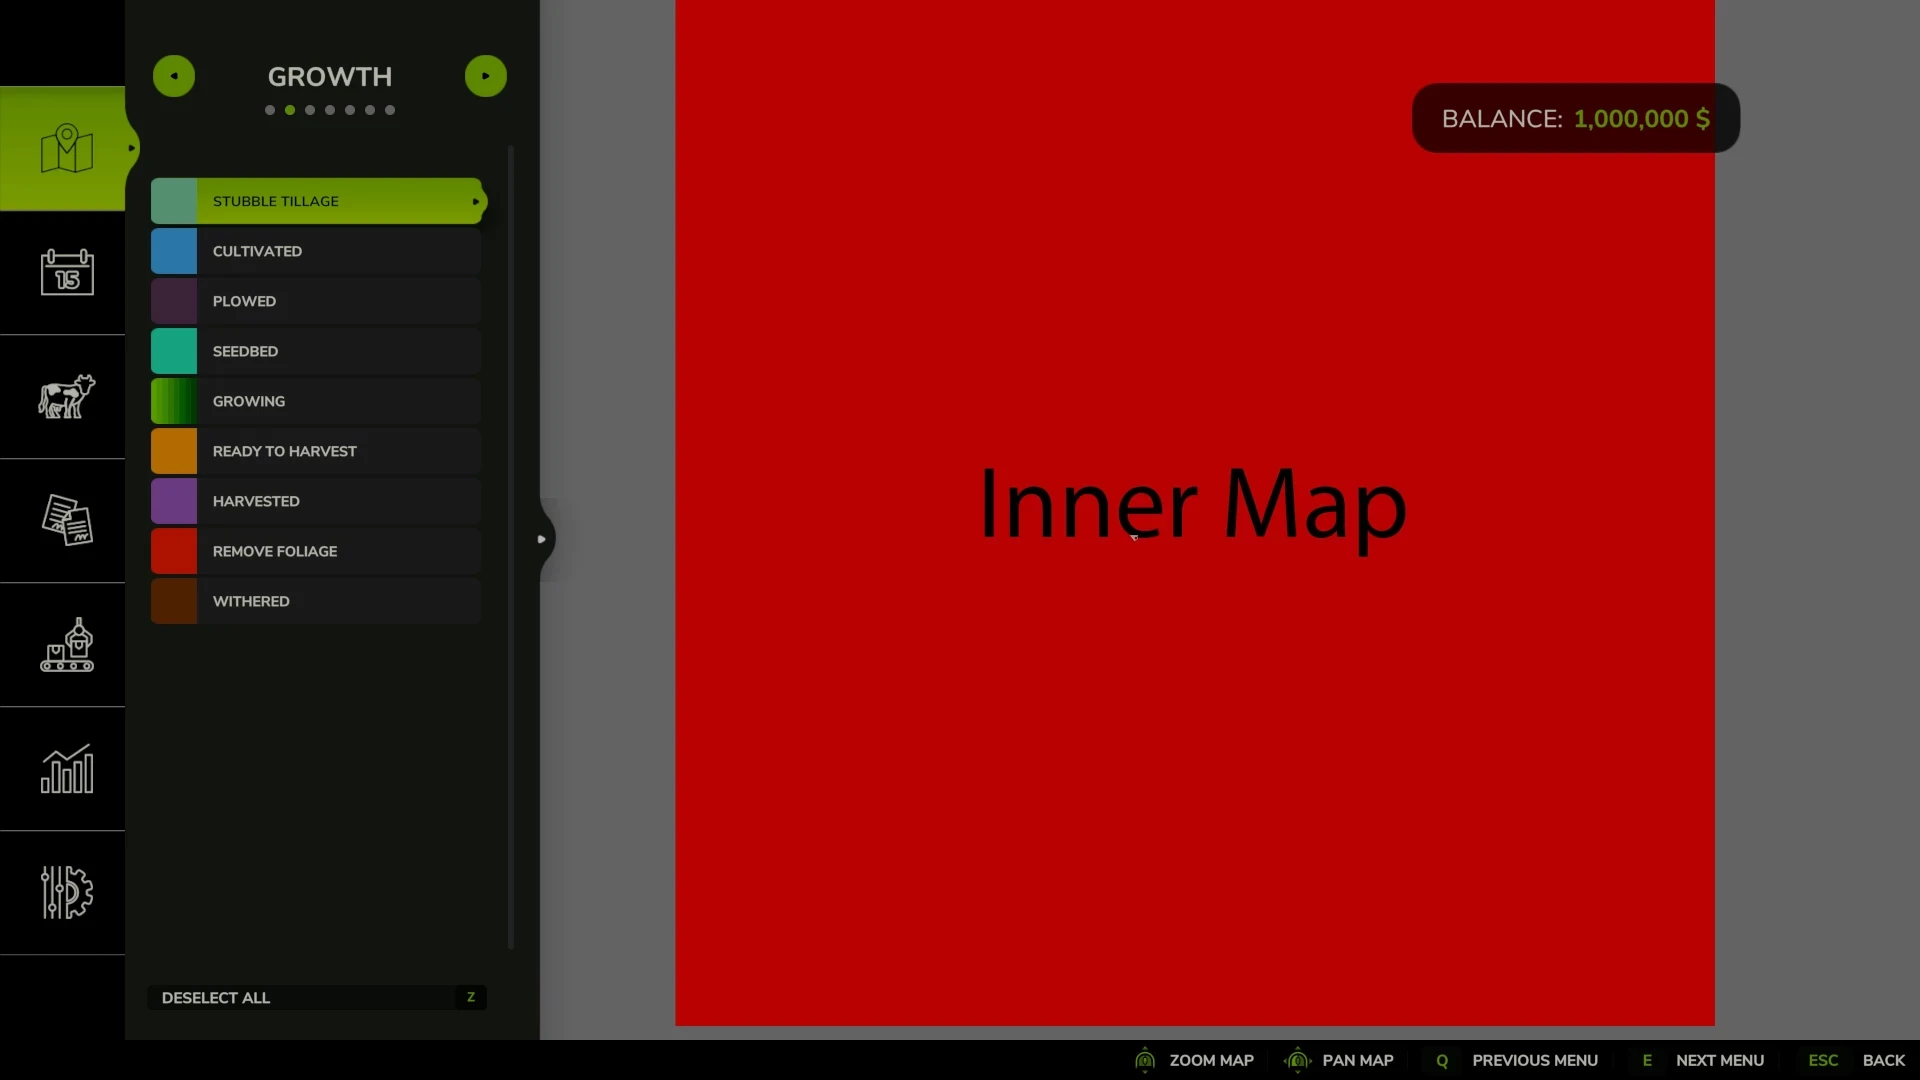Click the purple Harvested color swatch

174,501
